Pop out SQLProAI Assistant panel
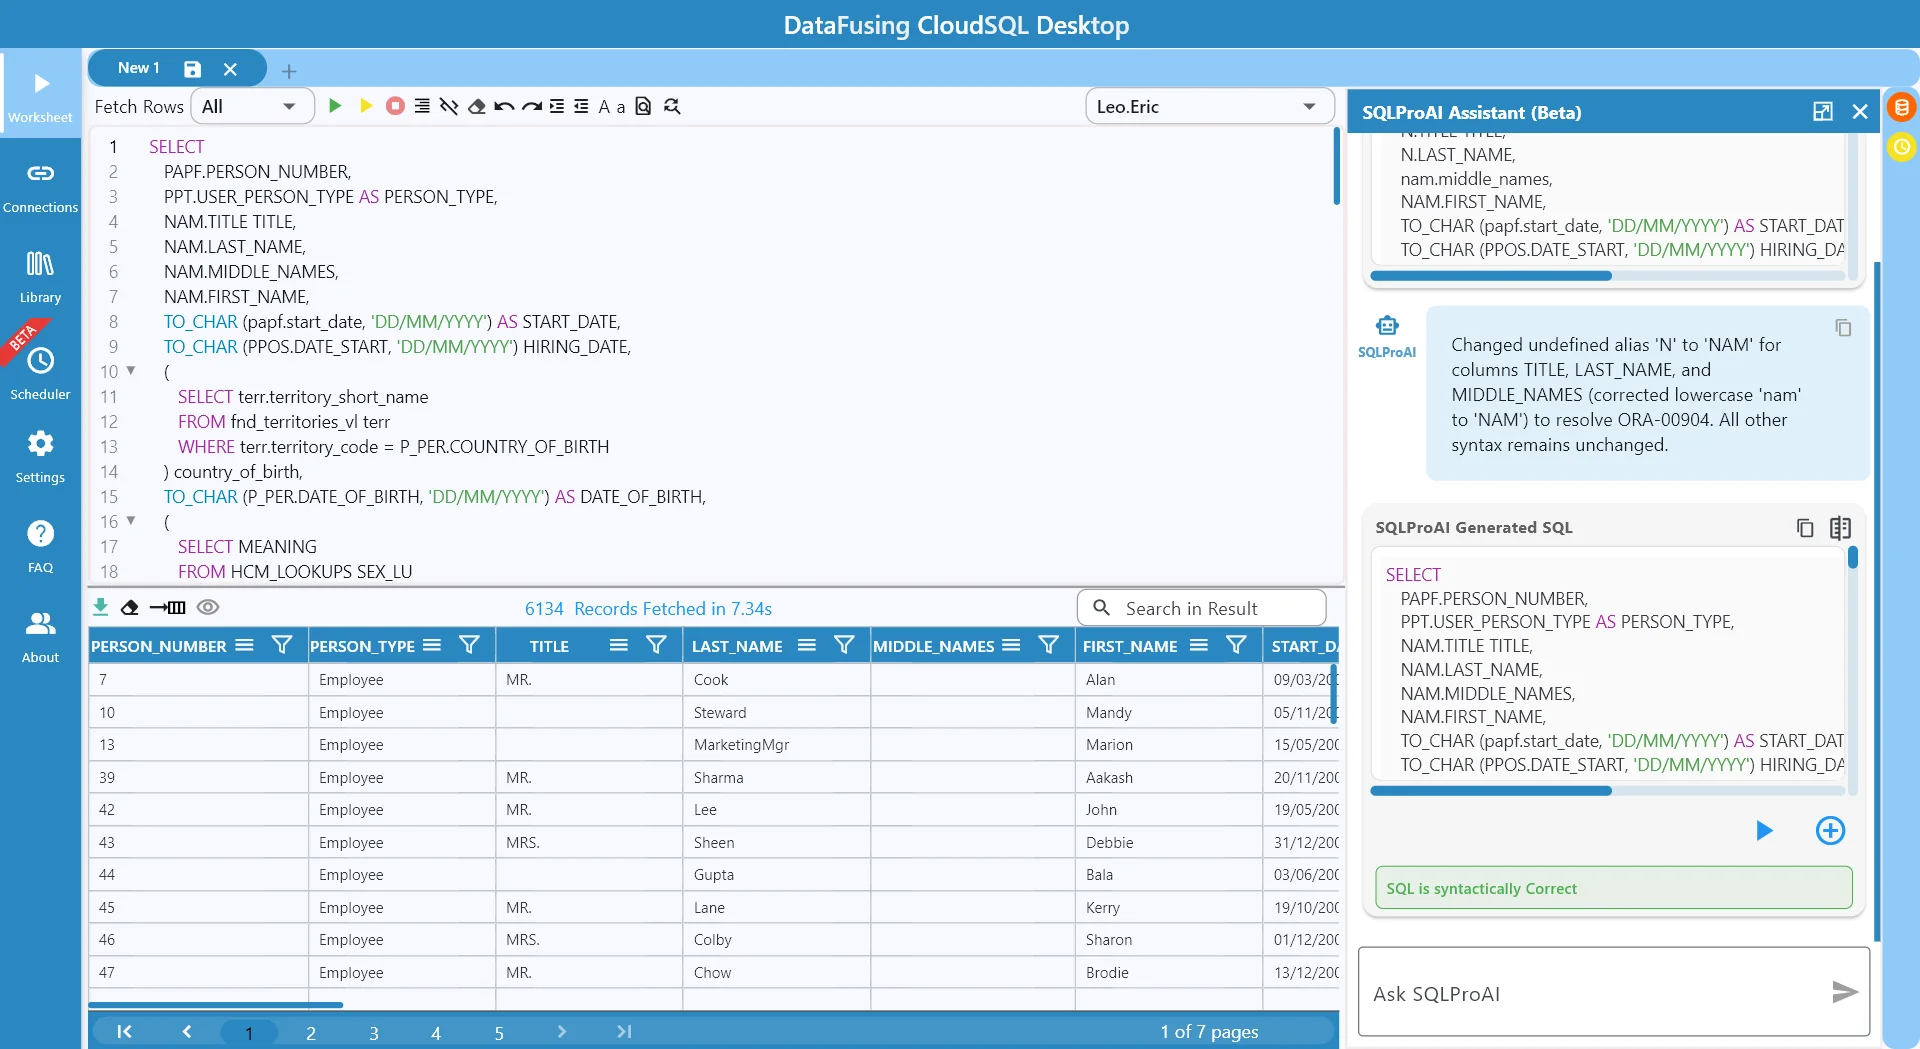This screenshot has height=1049, width=1920. click(1823, 112)
